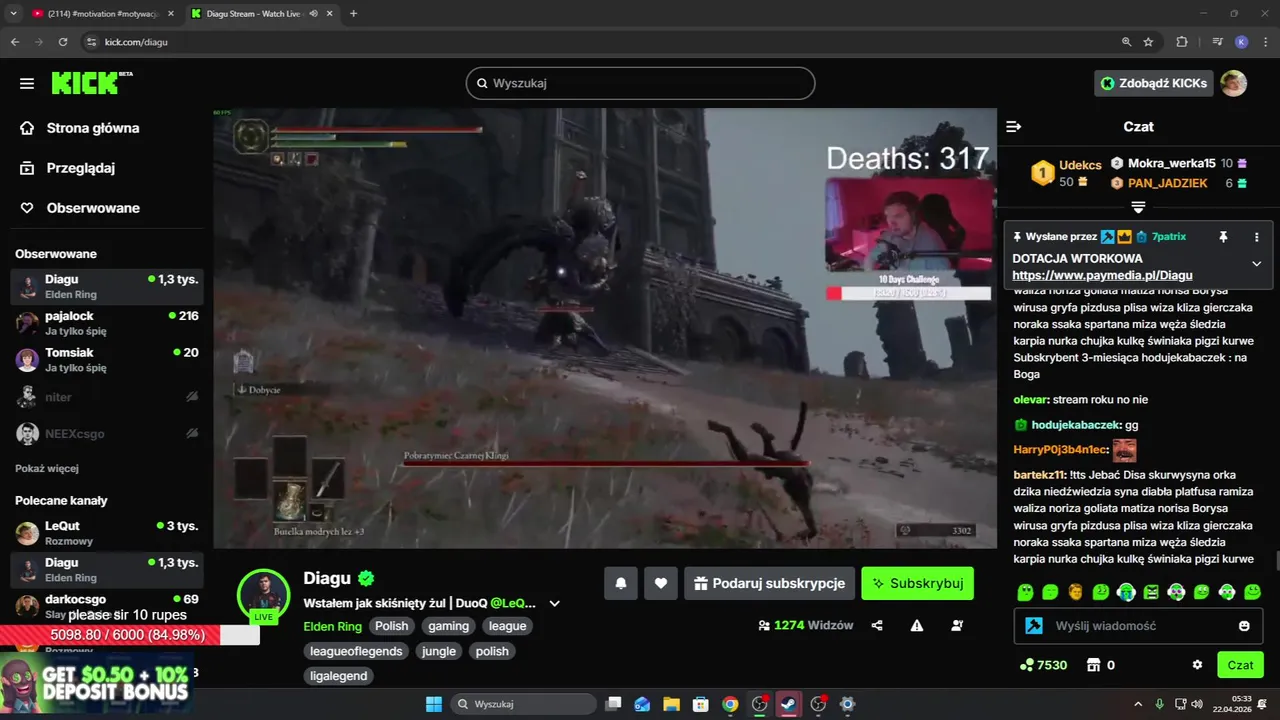The image size is (1280, 720).
Task: Open LeQut recommended channel
Action: 107,533
